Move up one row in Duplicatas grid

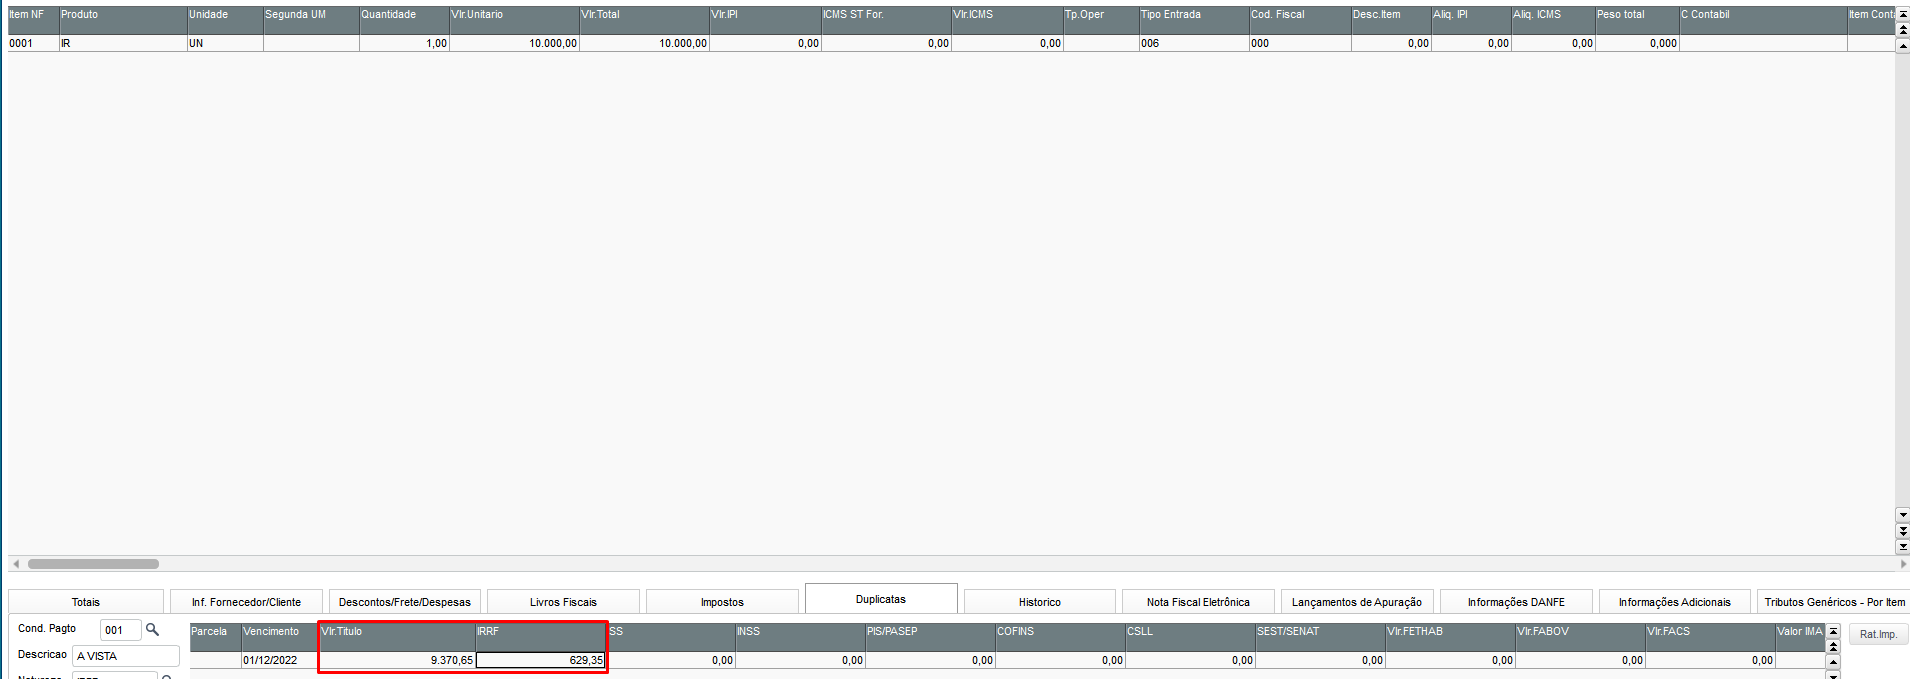(1833, 662)
